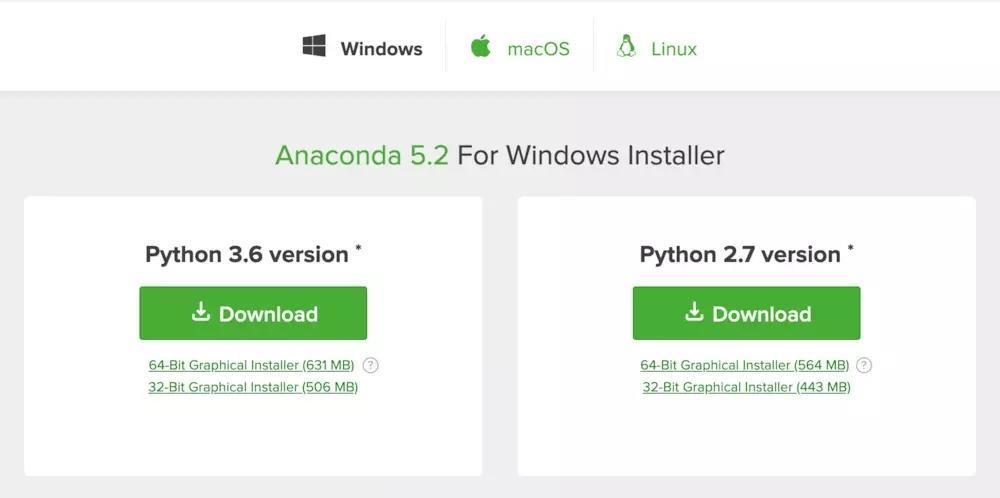
Task: Open 64-Bit Graphical Installer (631 MB) link
Action: point(251,365)
